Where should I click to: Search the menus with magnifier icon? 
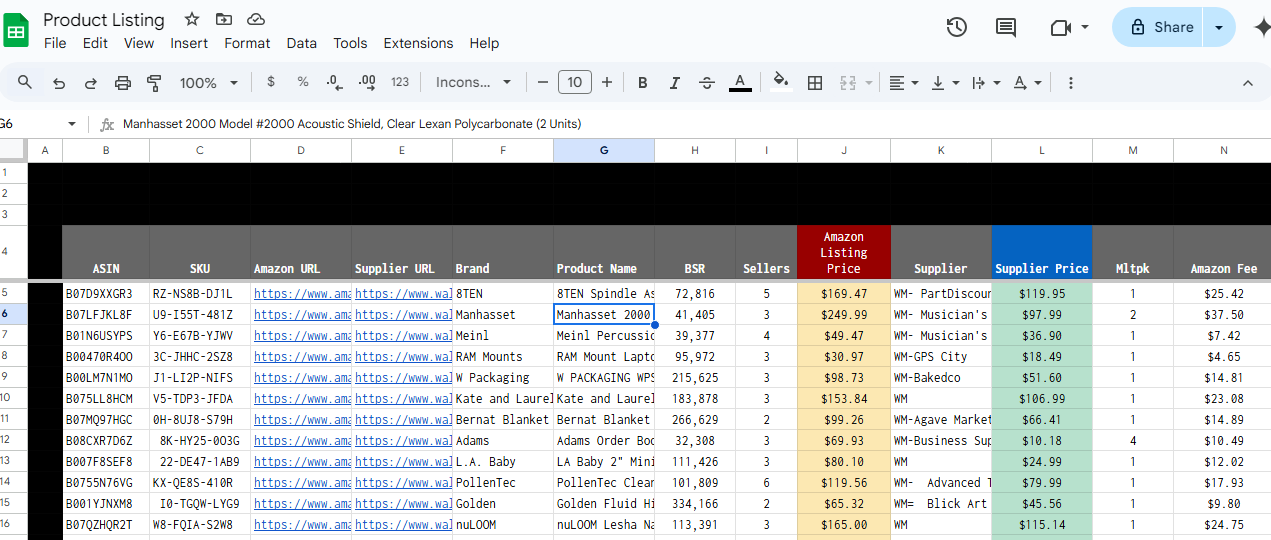(25, 83)
